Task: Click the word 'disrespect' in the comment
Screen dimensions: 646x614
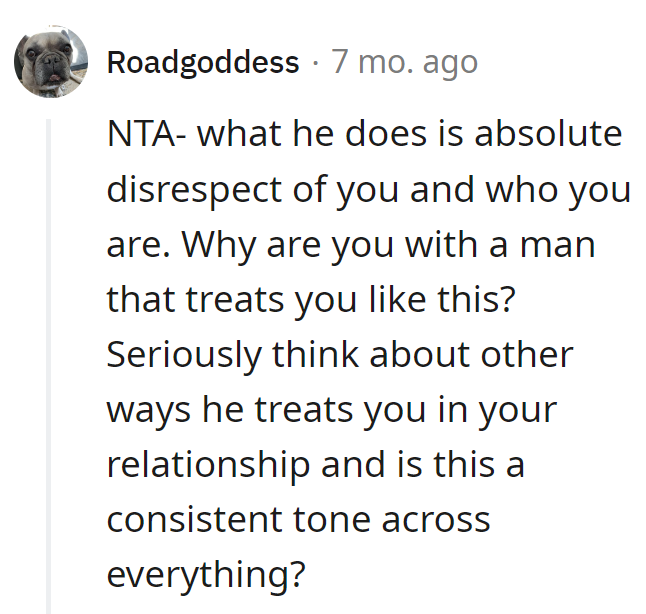Action: 194,191
